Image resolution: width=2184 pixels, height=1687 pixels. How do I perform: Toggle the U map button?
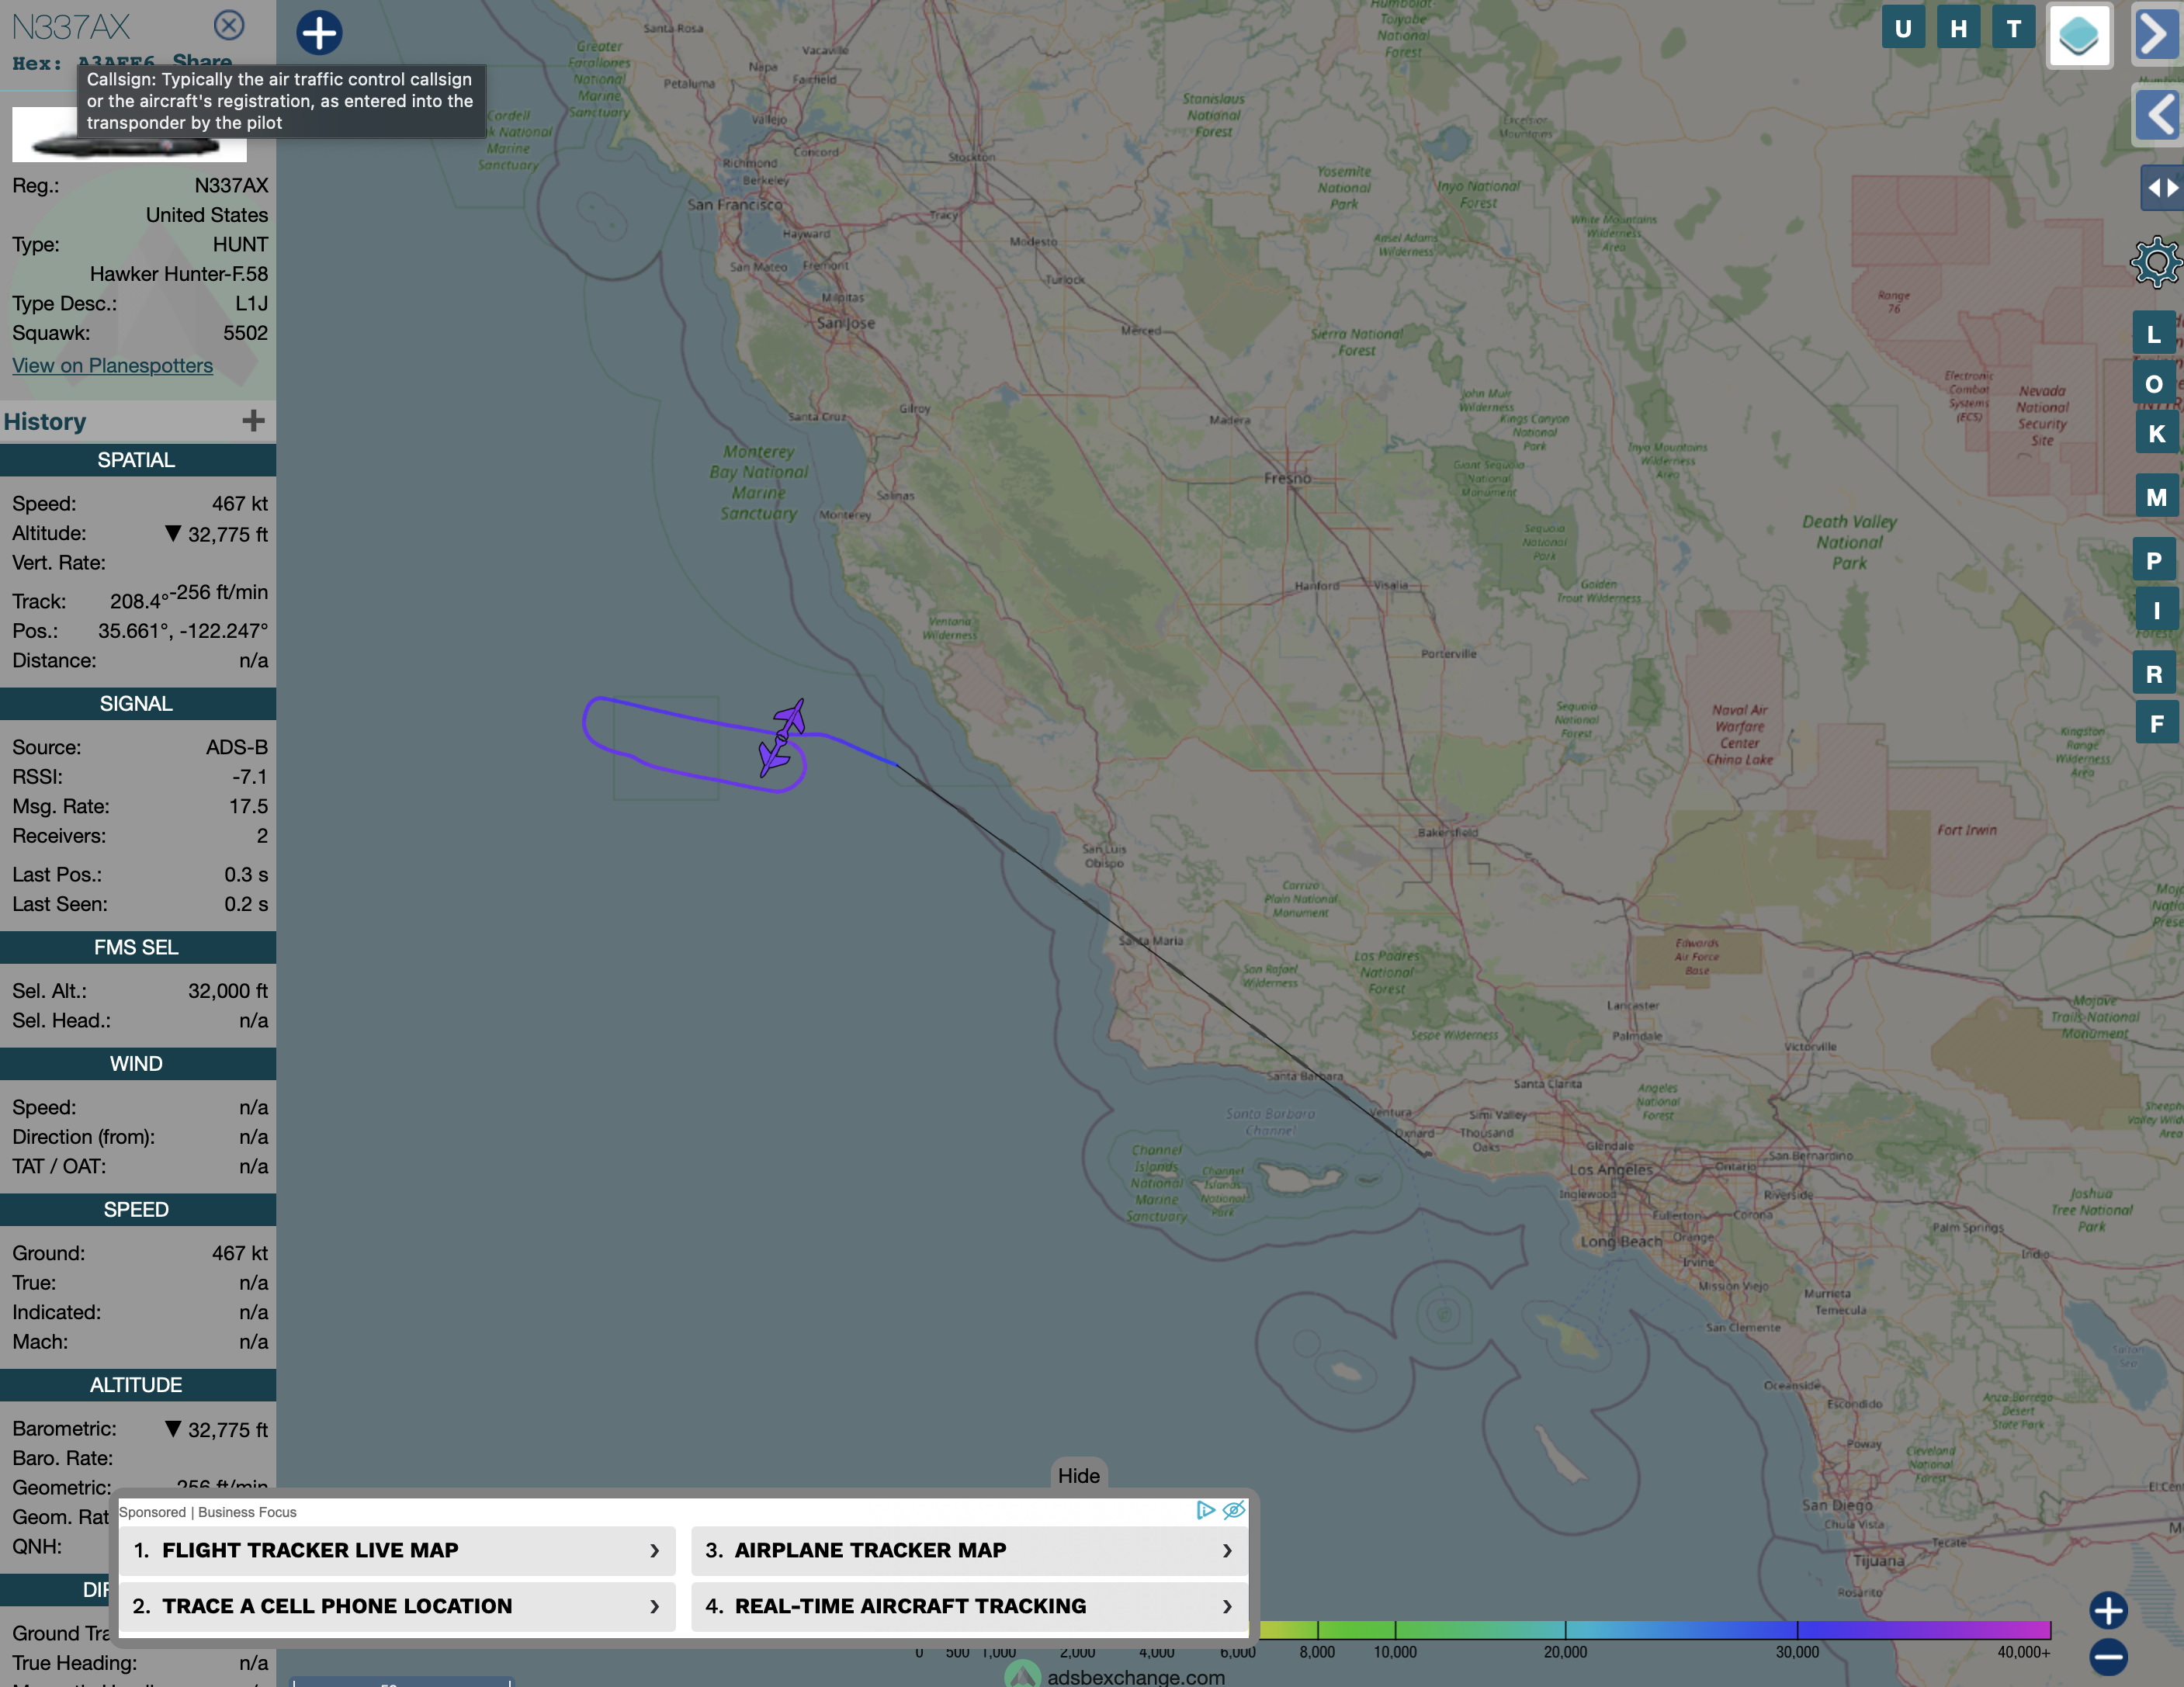(x=1903, y=28)
